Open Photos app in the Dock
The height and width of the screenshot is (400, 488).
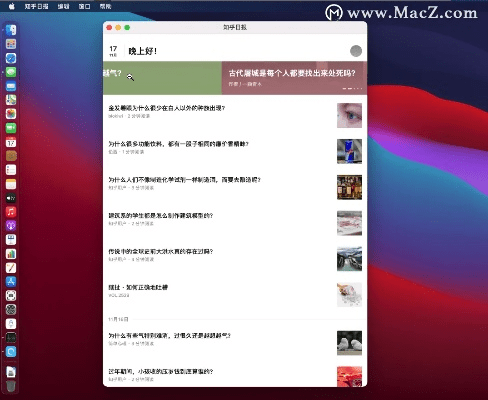tap(11, 114)
